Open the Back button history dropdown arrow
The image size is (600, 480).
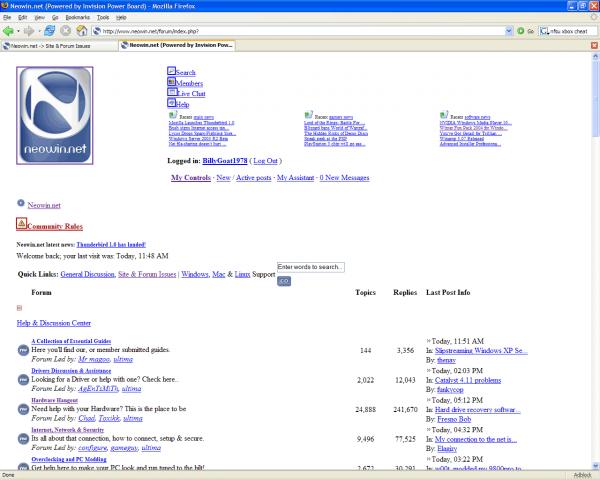(x=18, y=31)
